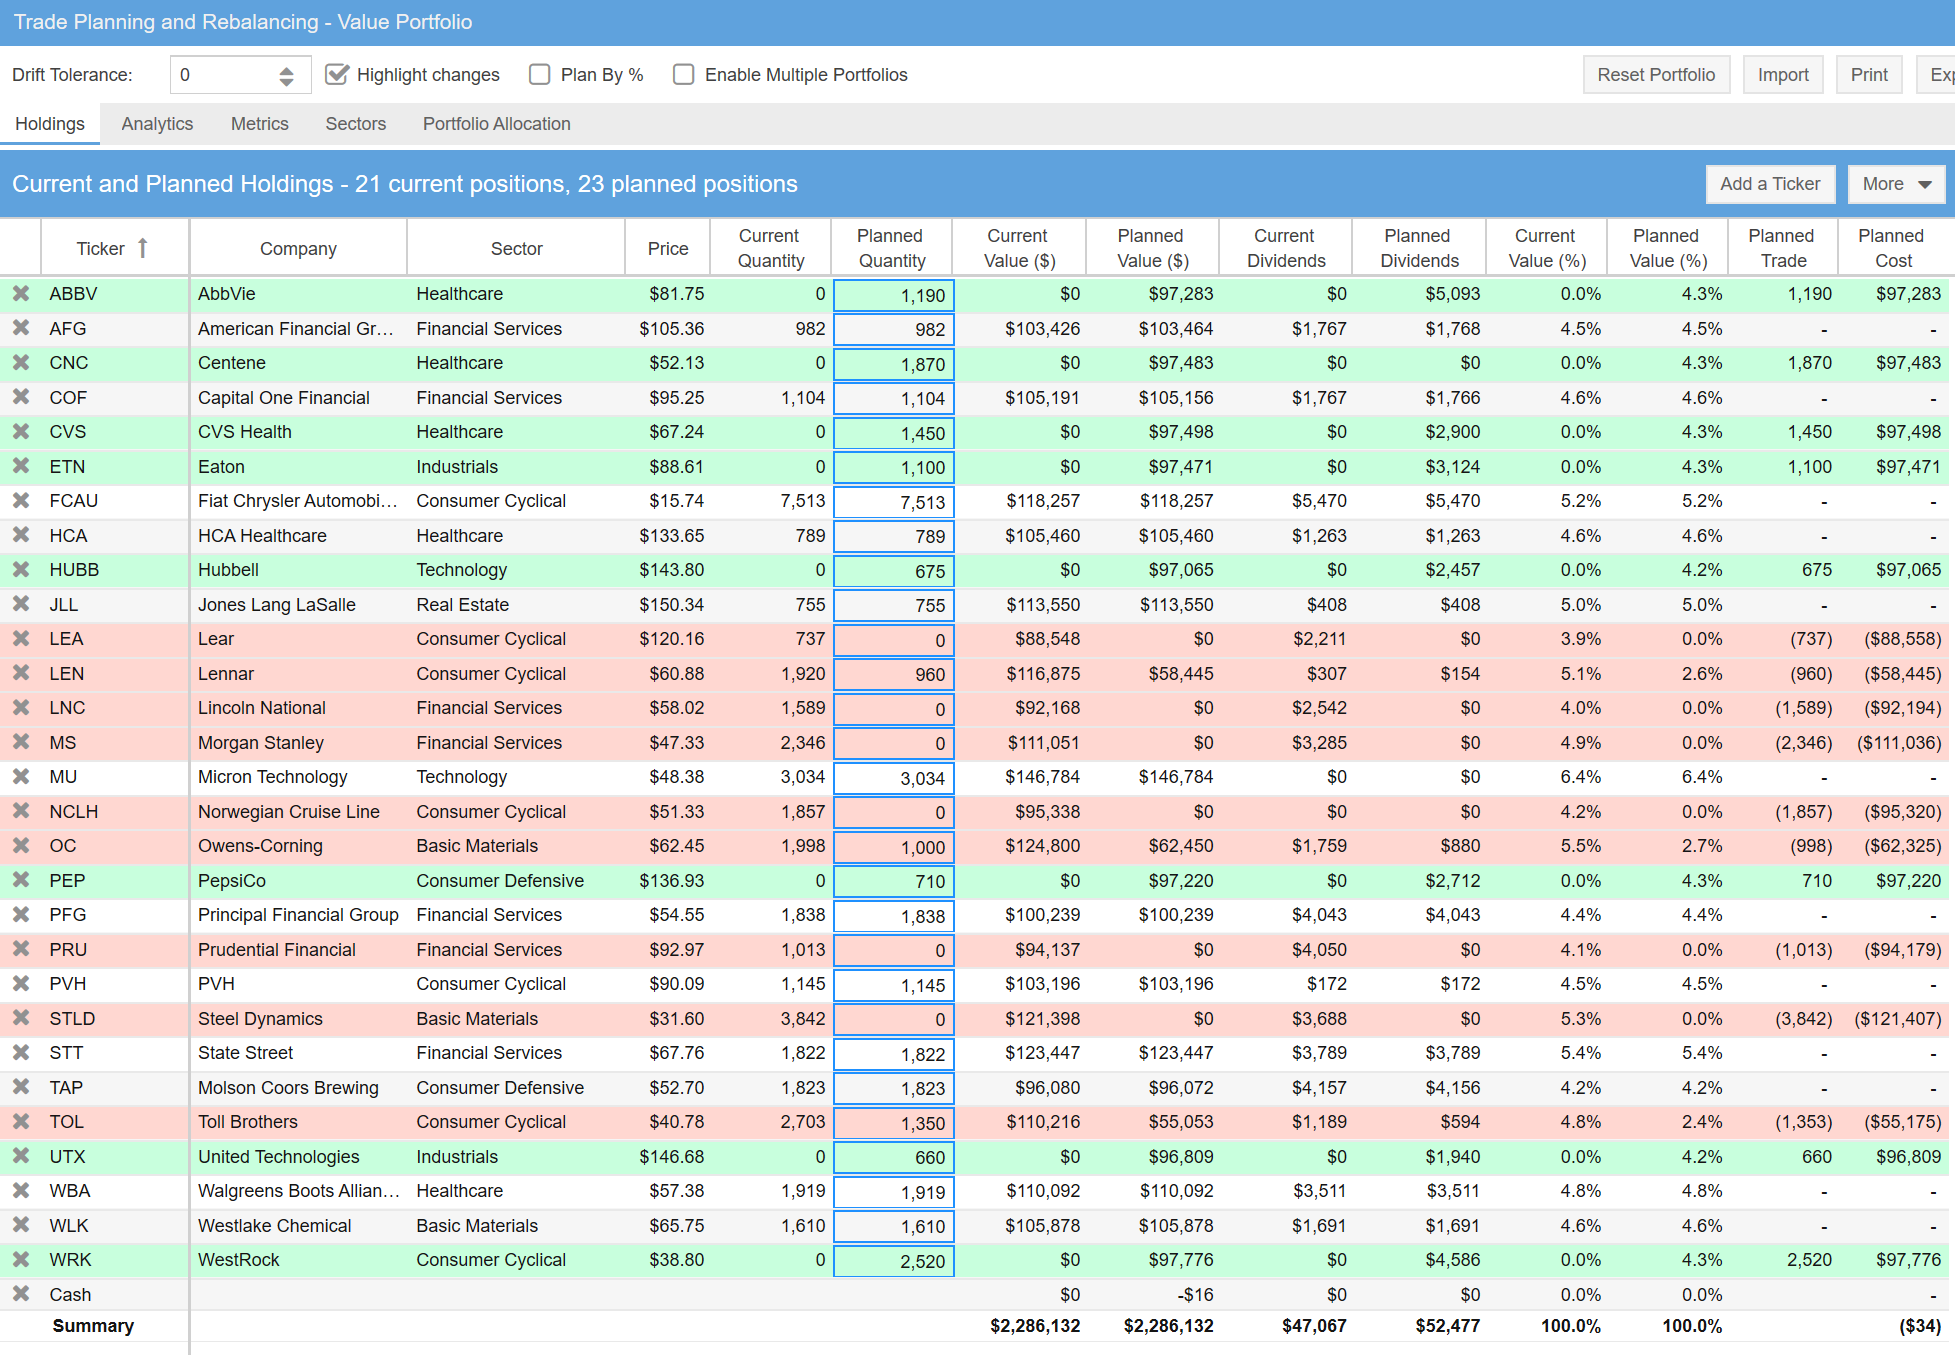
Task: Remove the ABBV row with its X icon
Action: 20,294
